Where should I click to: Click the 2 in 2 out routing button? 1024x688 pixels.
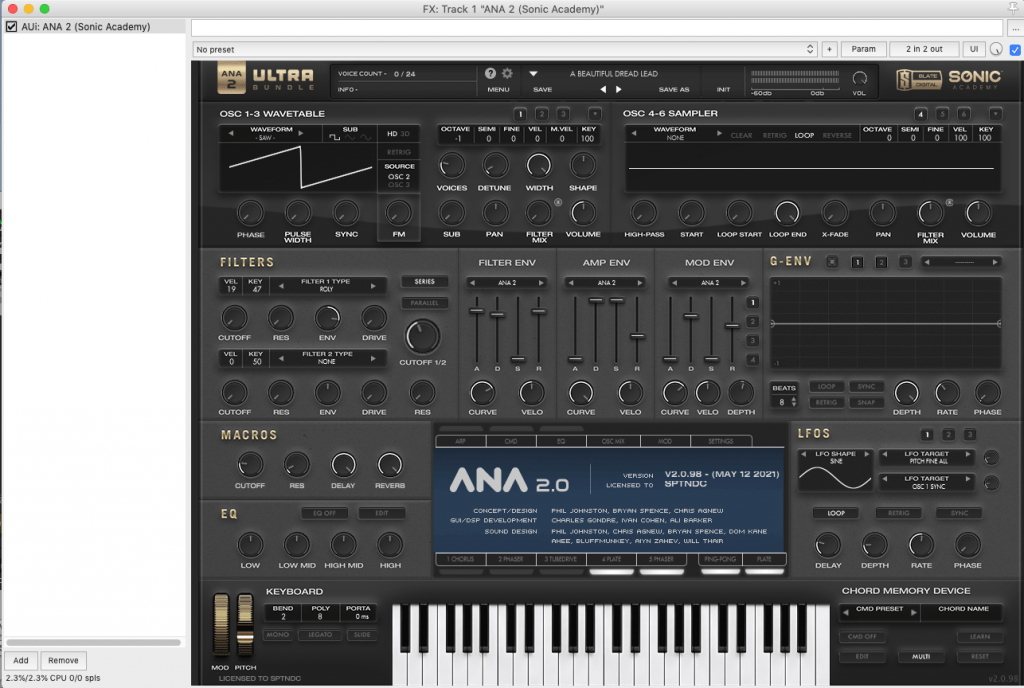click(924, 49)
